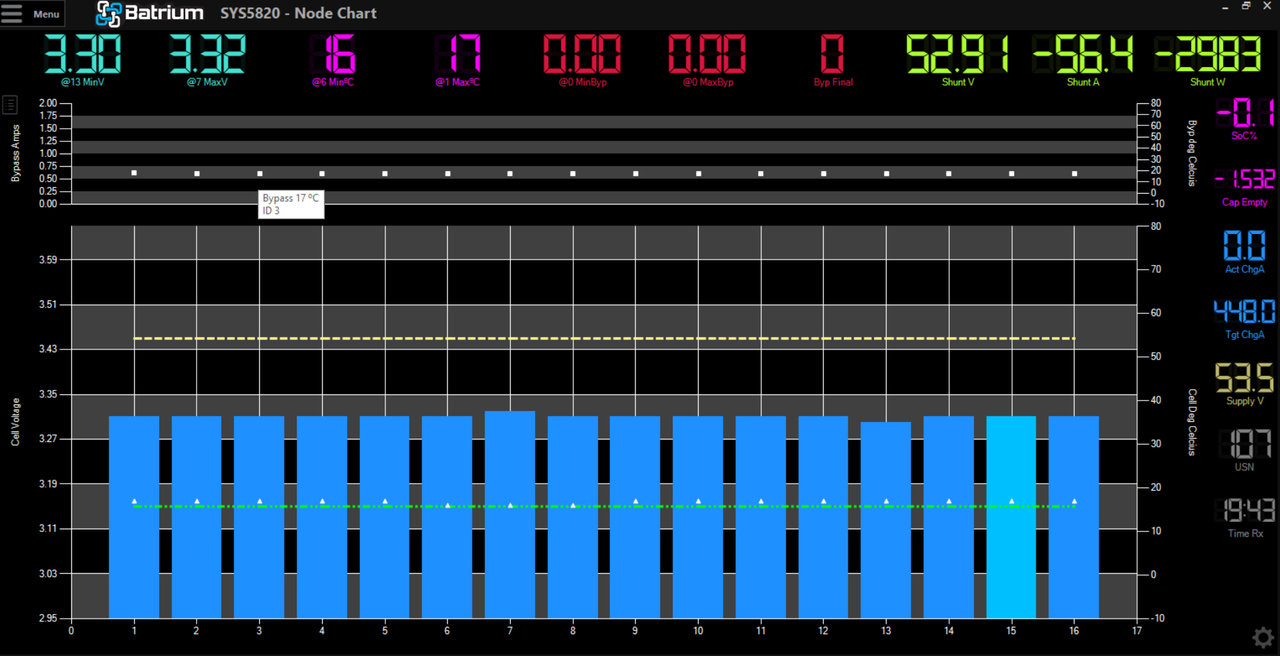Select cell 8 voltage bar
The height and width of the screenshot is (656, 1280).
[x=573, y=517]
